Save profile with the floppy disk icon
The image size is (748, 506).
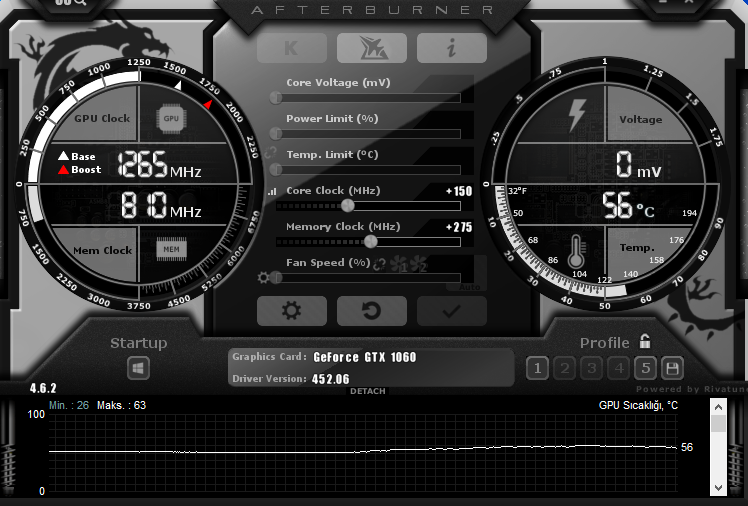click(673, 368)
